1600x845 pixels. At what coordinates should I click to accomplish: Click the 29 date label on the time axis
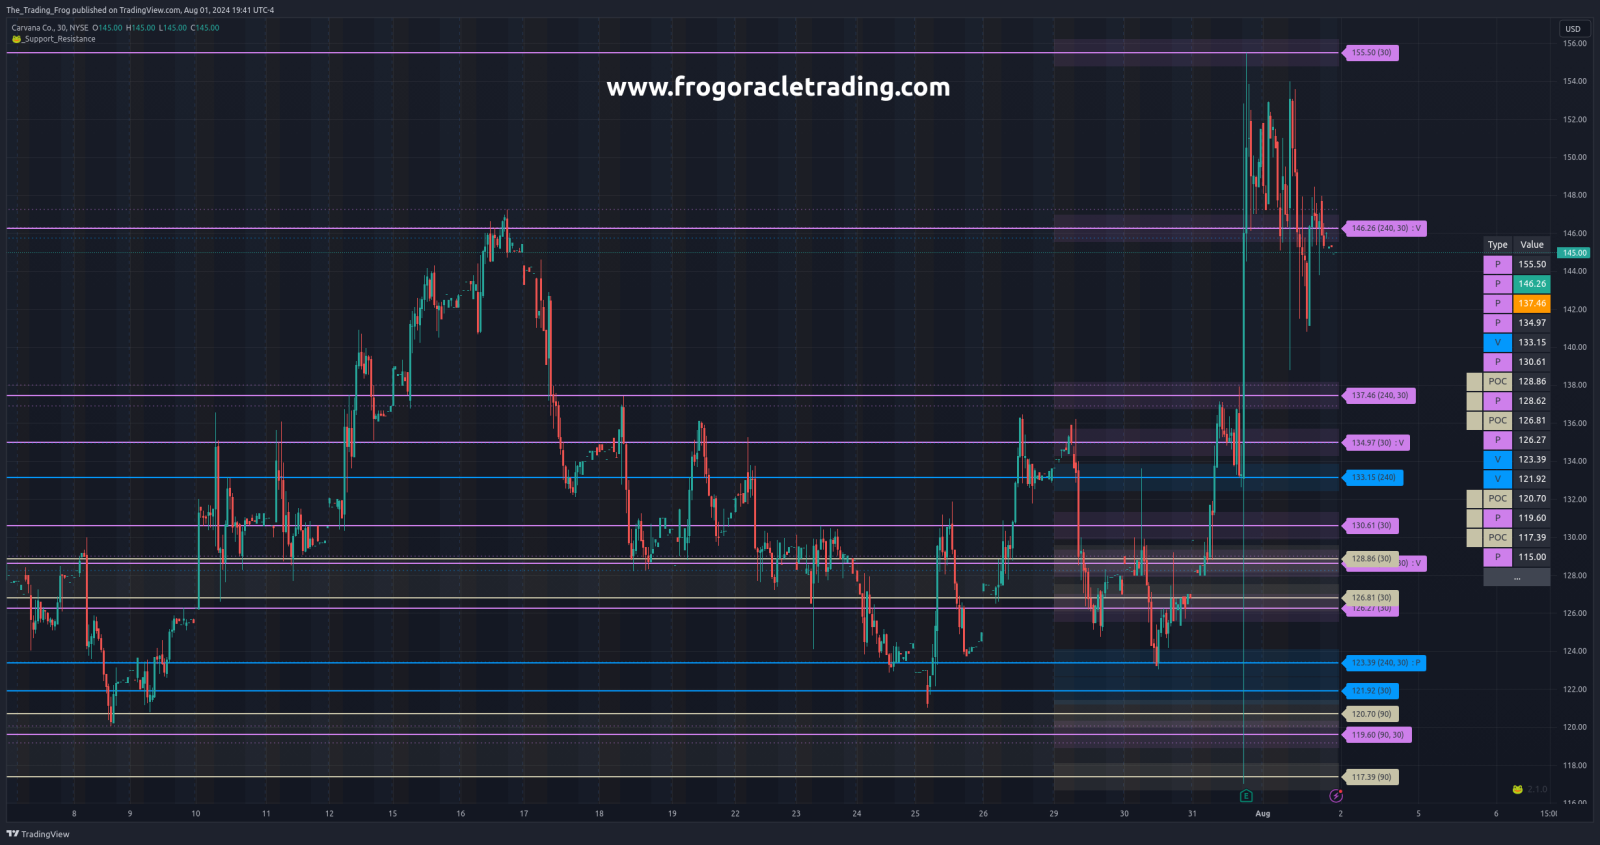[1054, 814]
